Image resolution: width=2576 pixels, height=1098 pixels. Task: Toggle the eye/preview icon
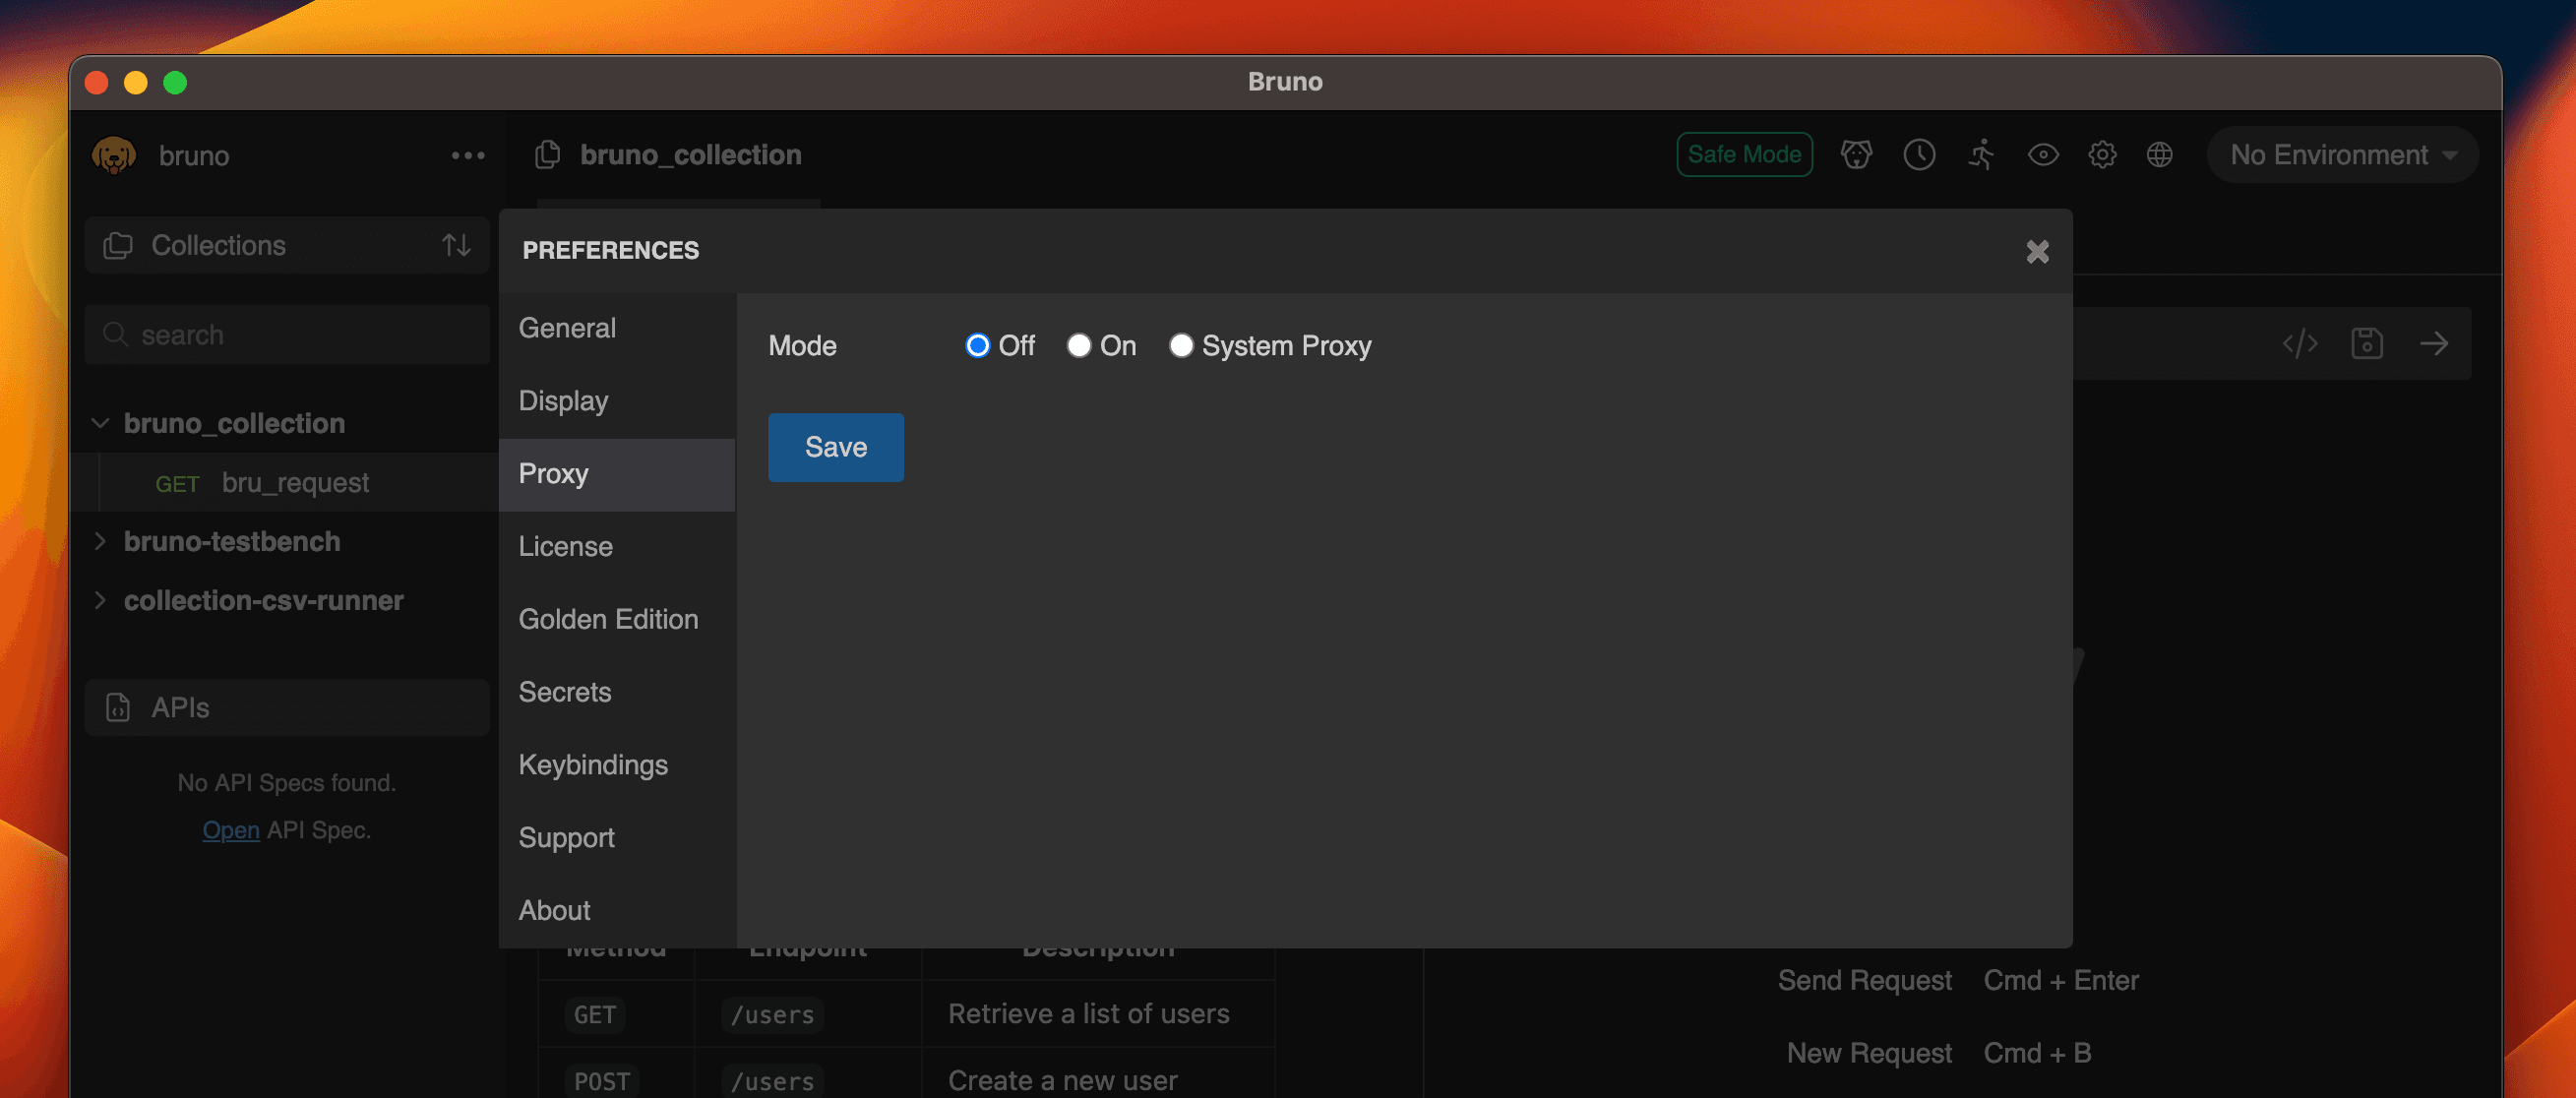click(x=2042, y=152)
